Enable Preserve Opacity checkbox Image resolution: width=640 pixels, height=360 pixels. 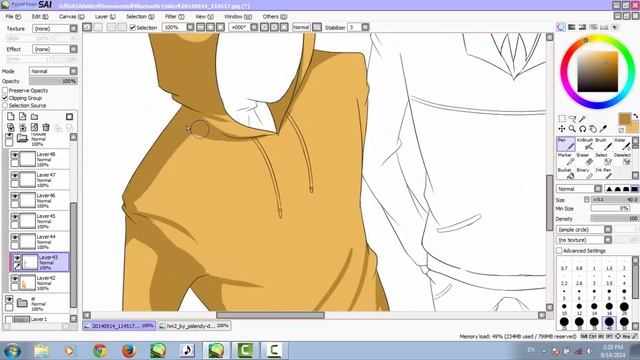[5, 91]
